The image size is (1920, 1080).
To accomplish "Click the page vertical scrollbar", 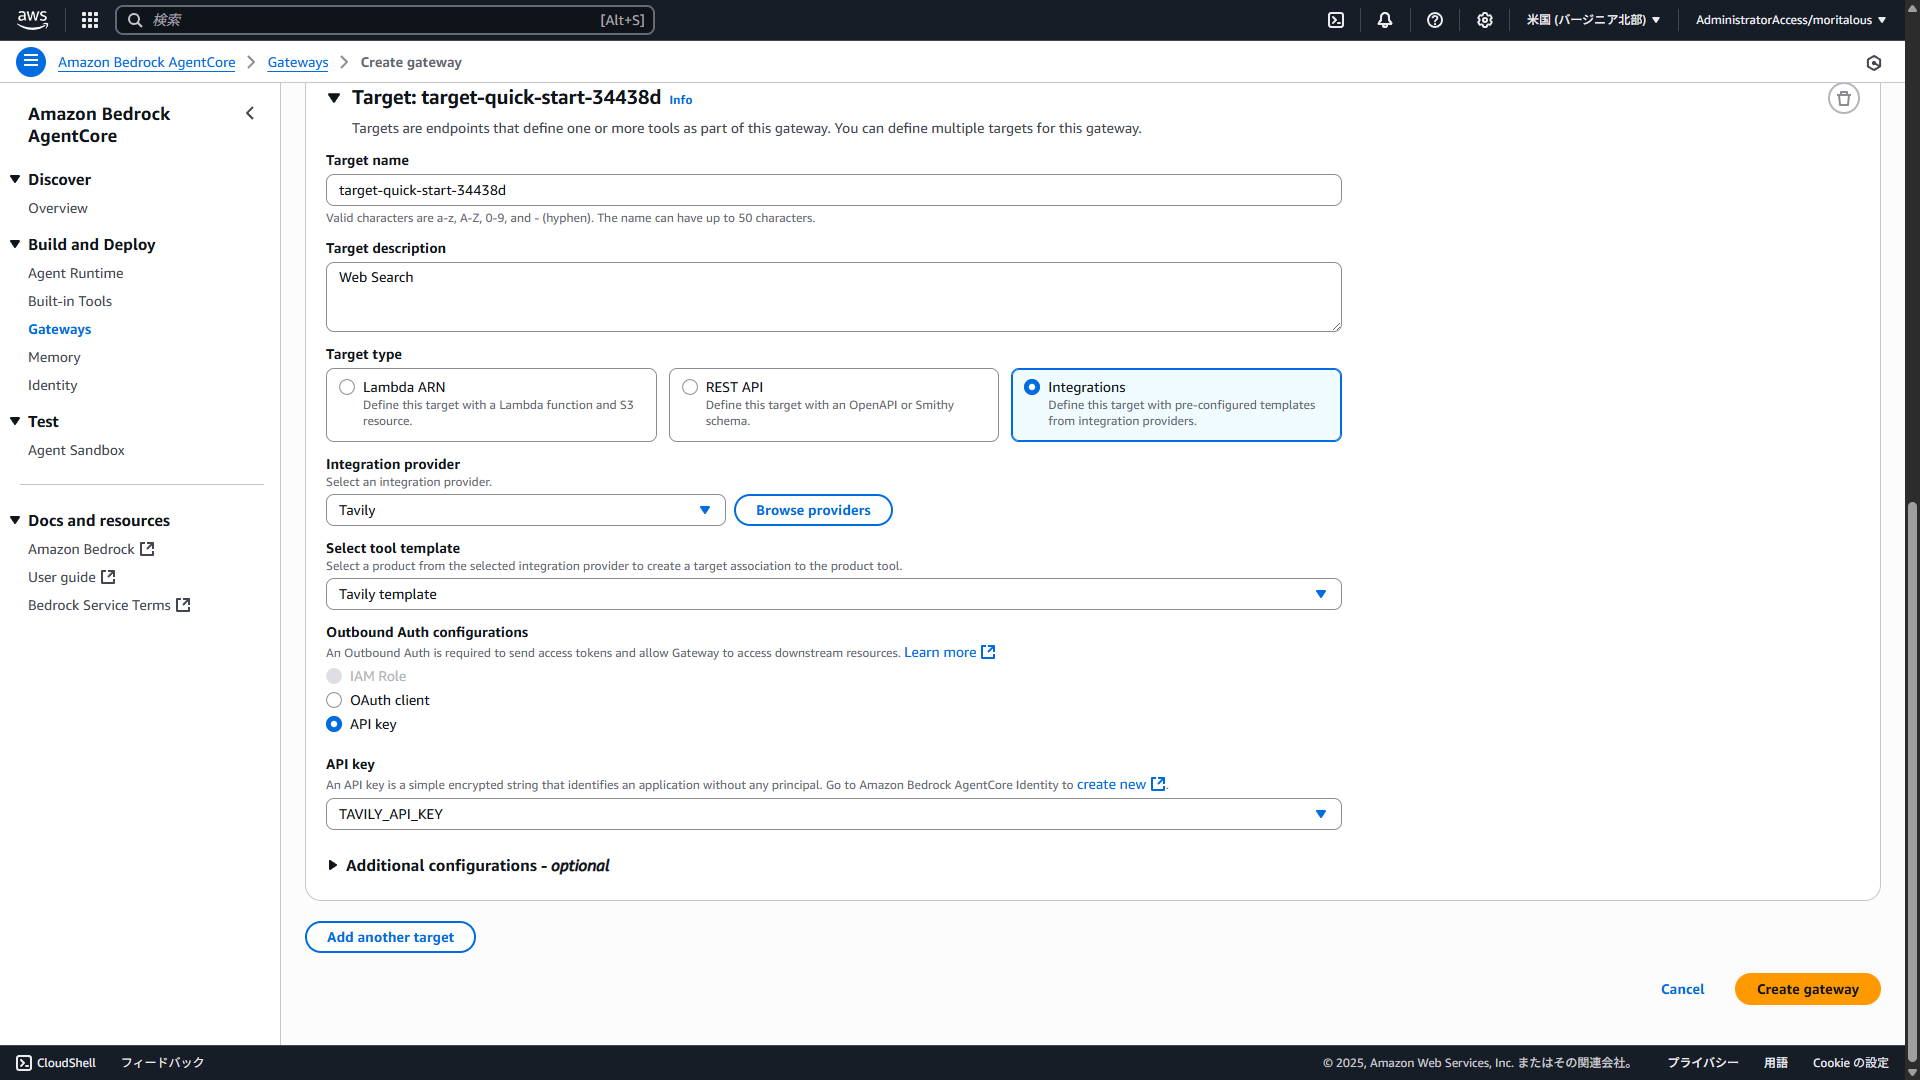I will click(x=1912, y=780).
